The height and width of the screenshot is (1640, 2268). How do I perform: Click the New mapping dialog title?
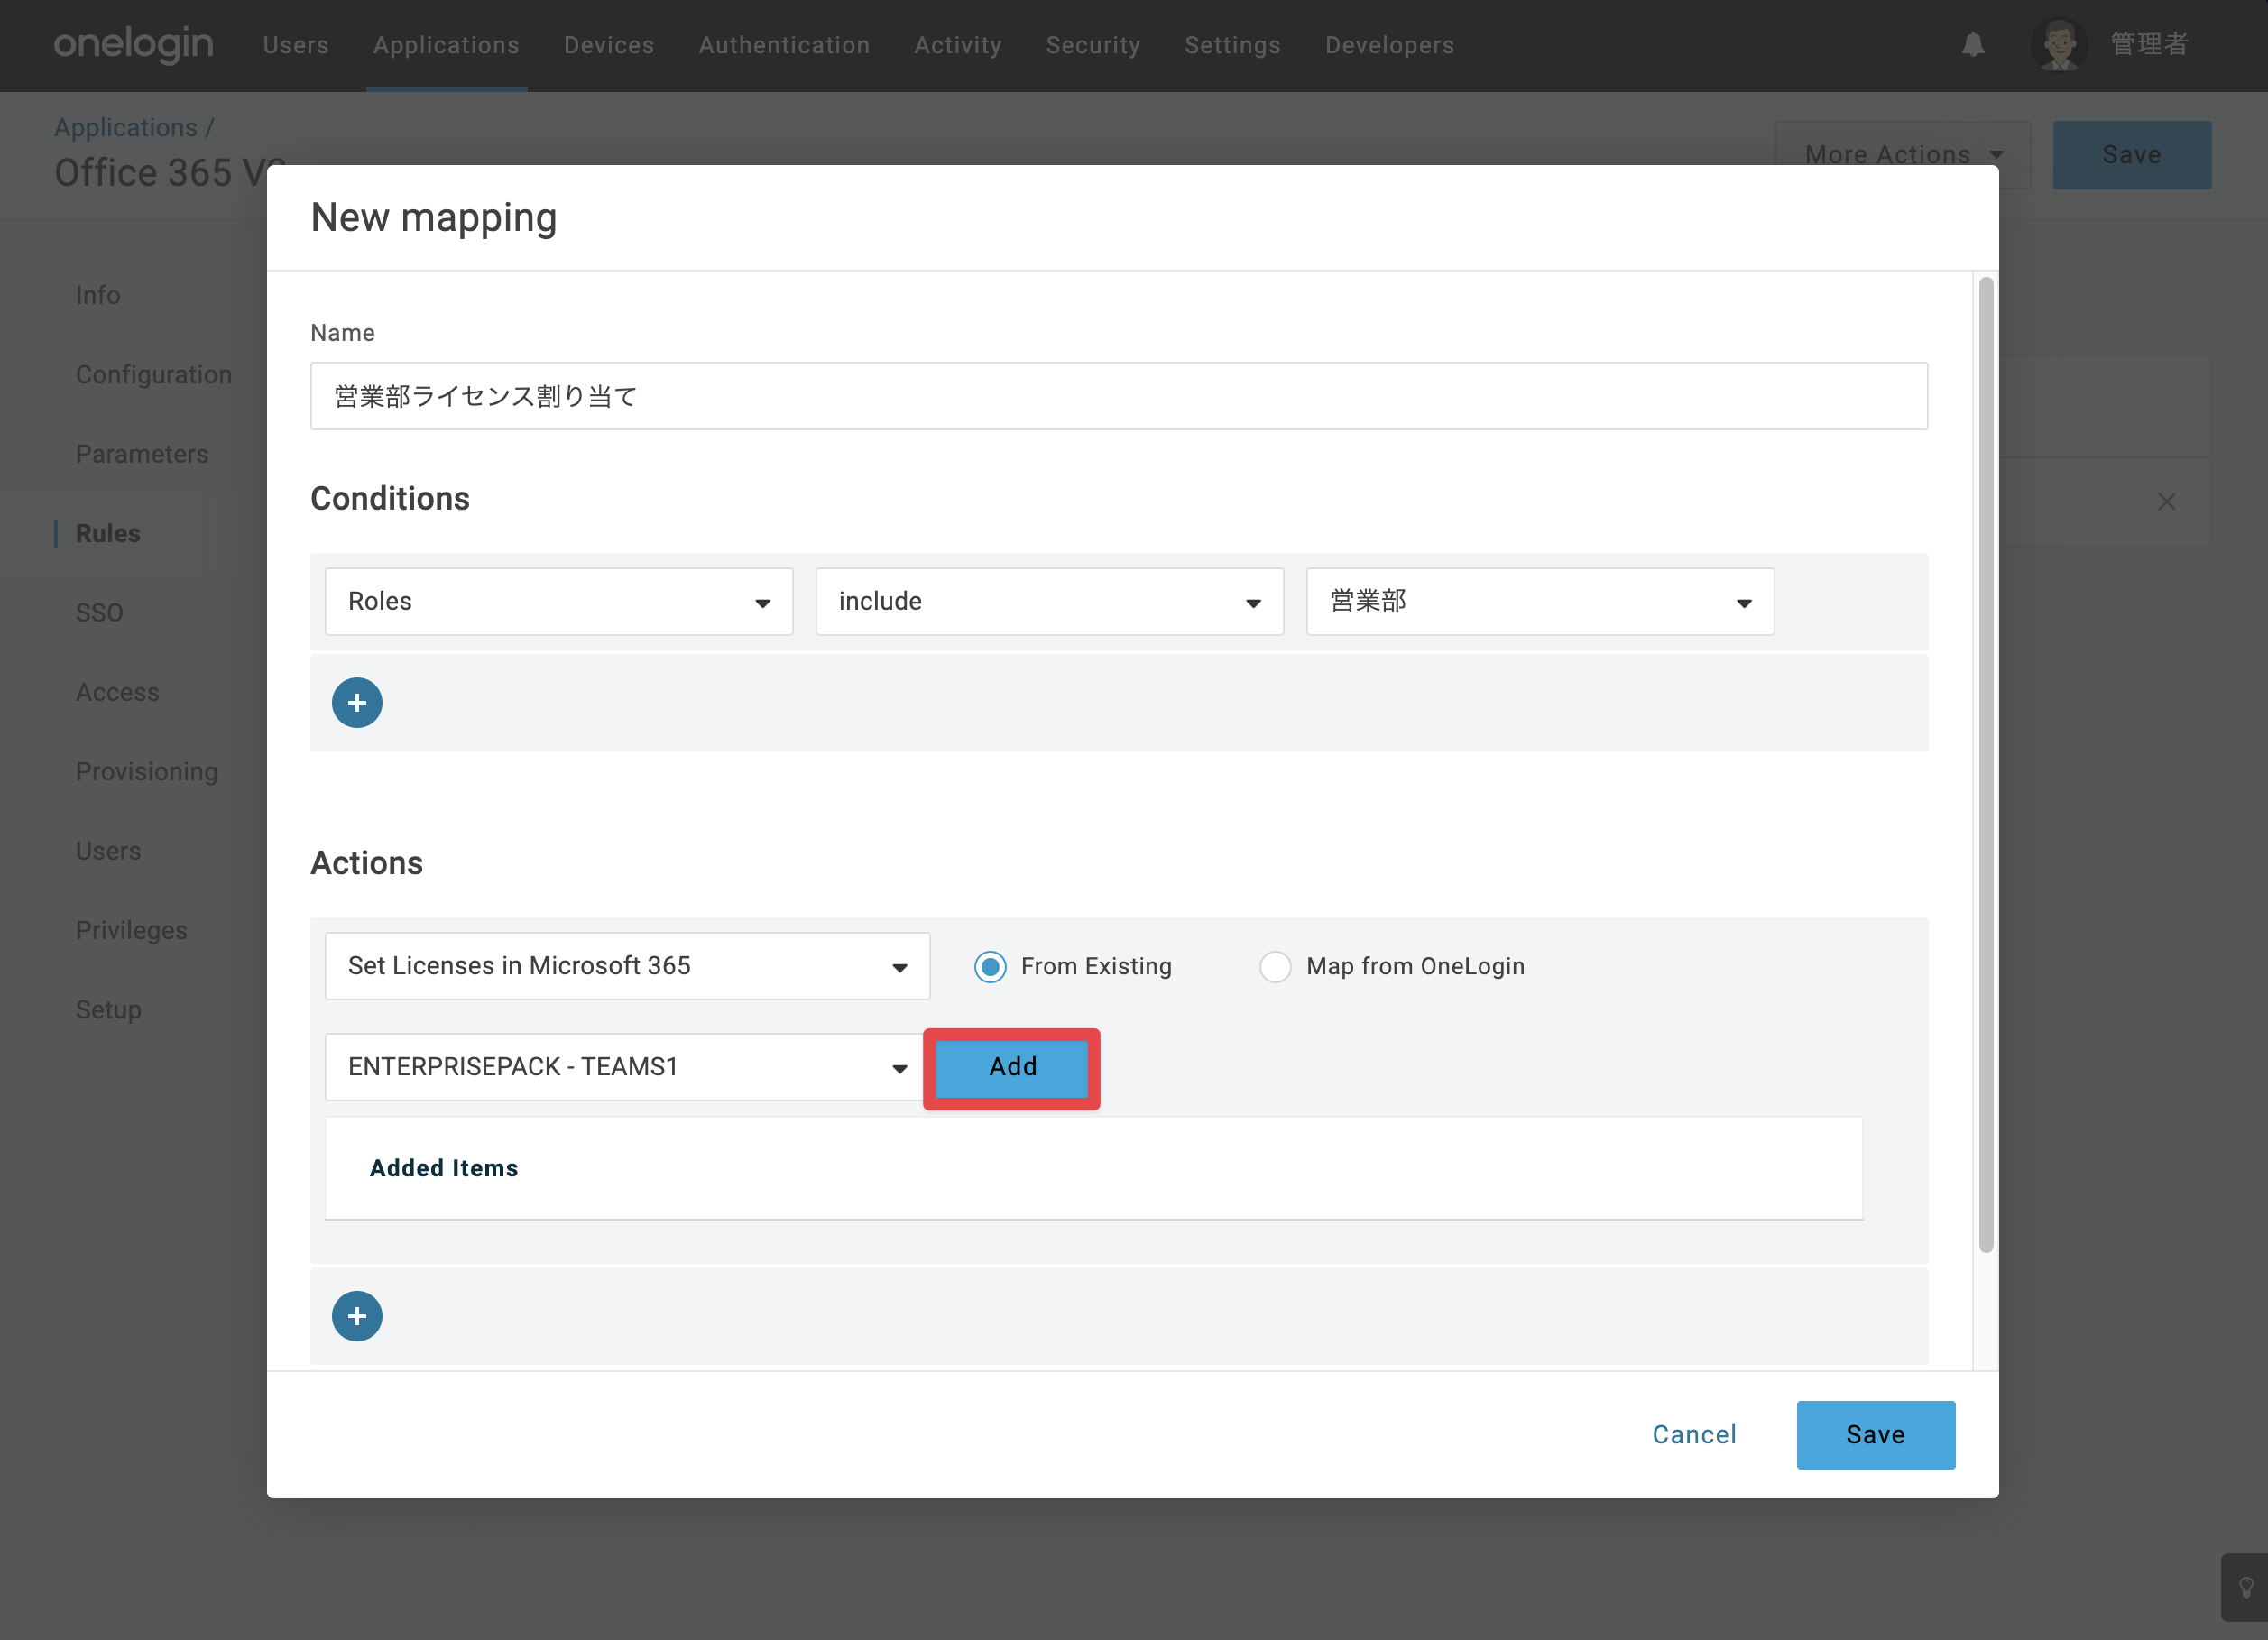click(433, 218)
